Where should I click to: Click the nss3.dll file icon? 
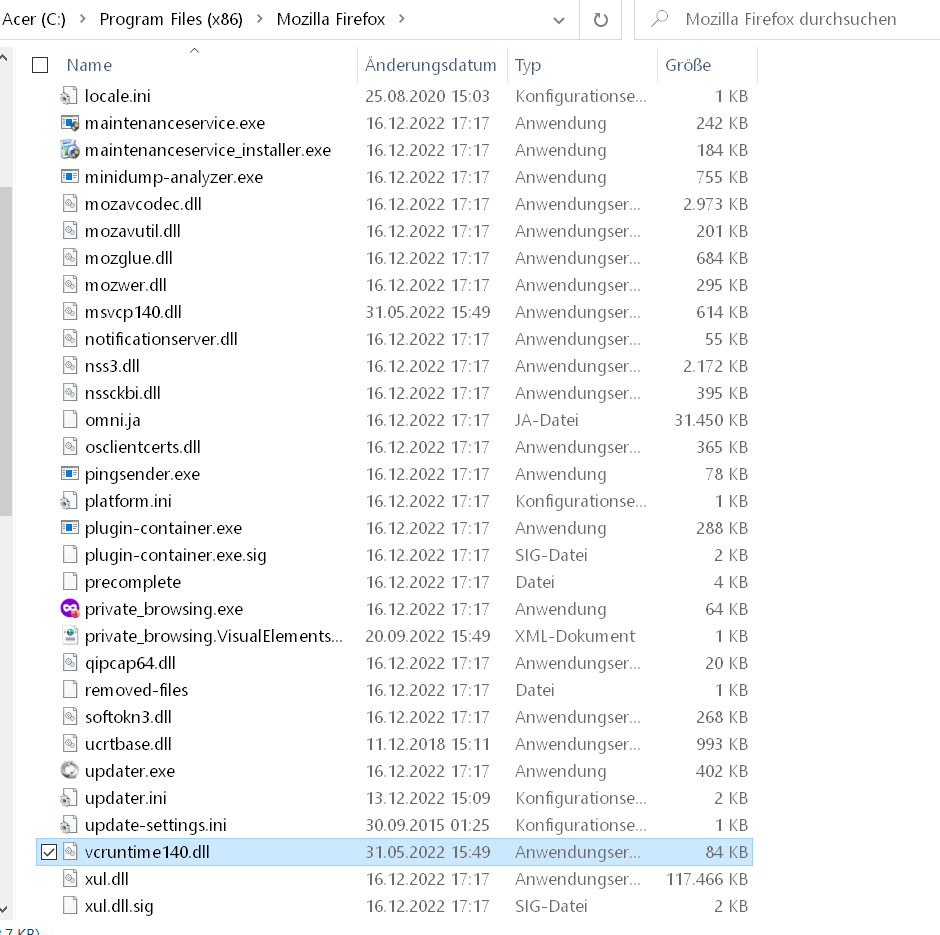click(70, 366)
